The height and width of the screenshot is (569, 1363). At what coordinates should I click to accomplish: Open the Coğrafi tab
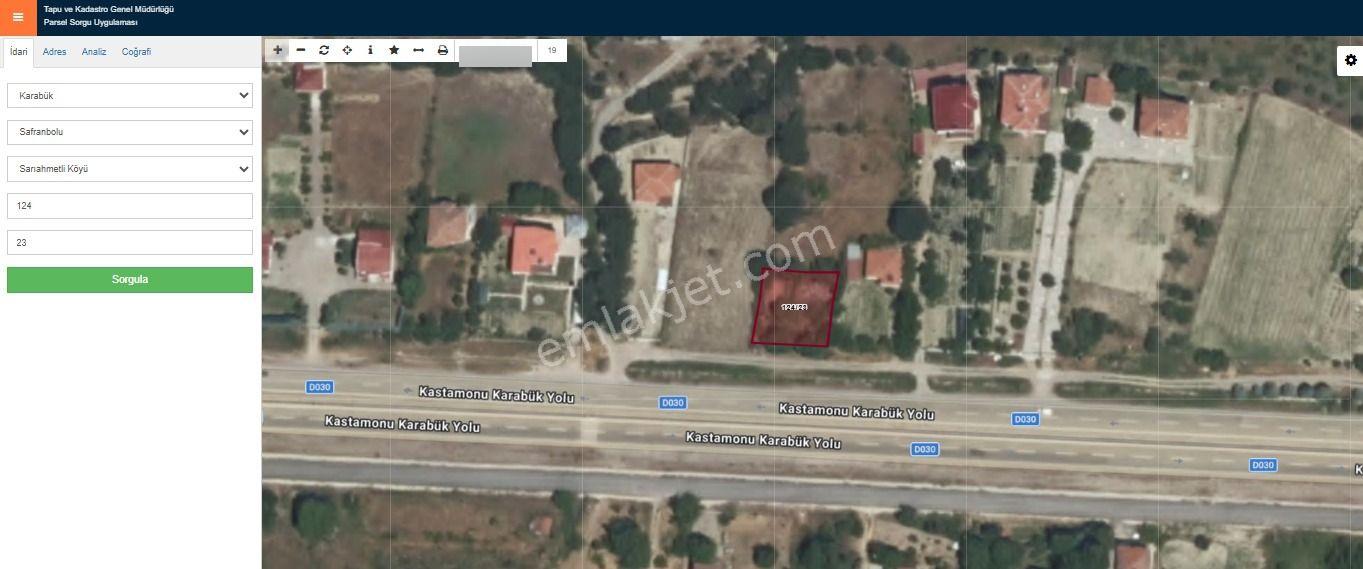136,52
